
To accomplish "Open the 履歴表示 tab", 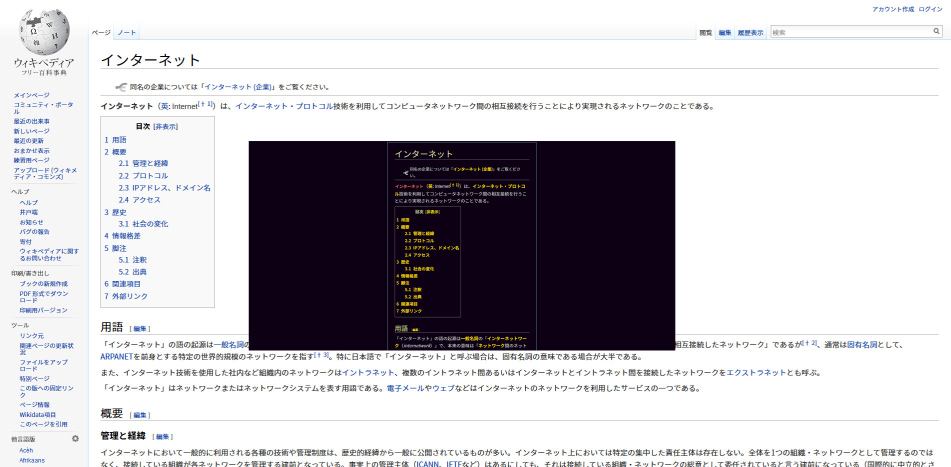I will click(x=750, y=33).
